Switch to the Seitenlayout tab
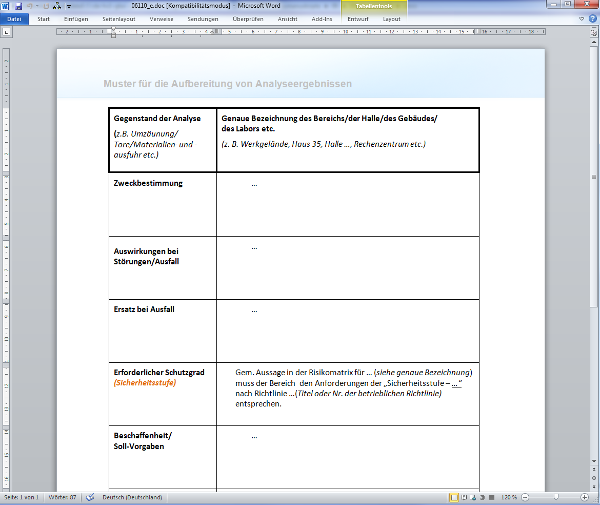The height and width of the screenshot is (505, 600). [118, 19]
